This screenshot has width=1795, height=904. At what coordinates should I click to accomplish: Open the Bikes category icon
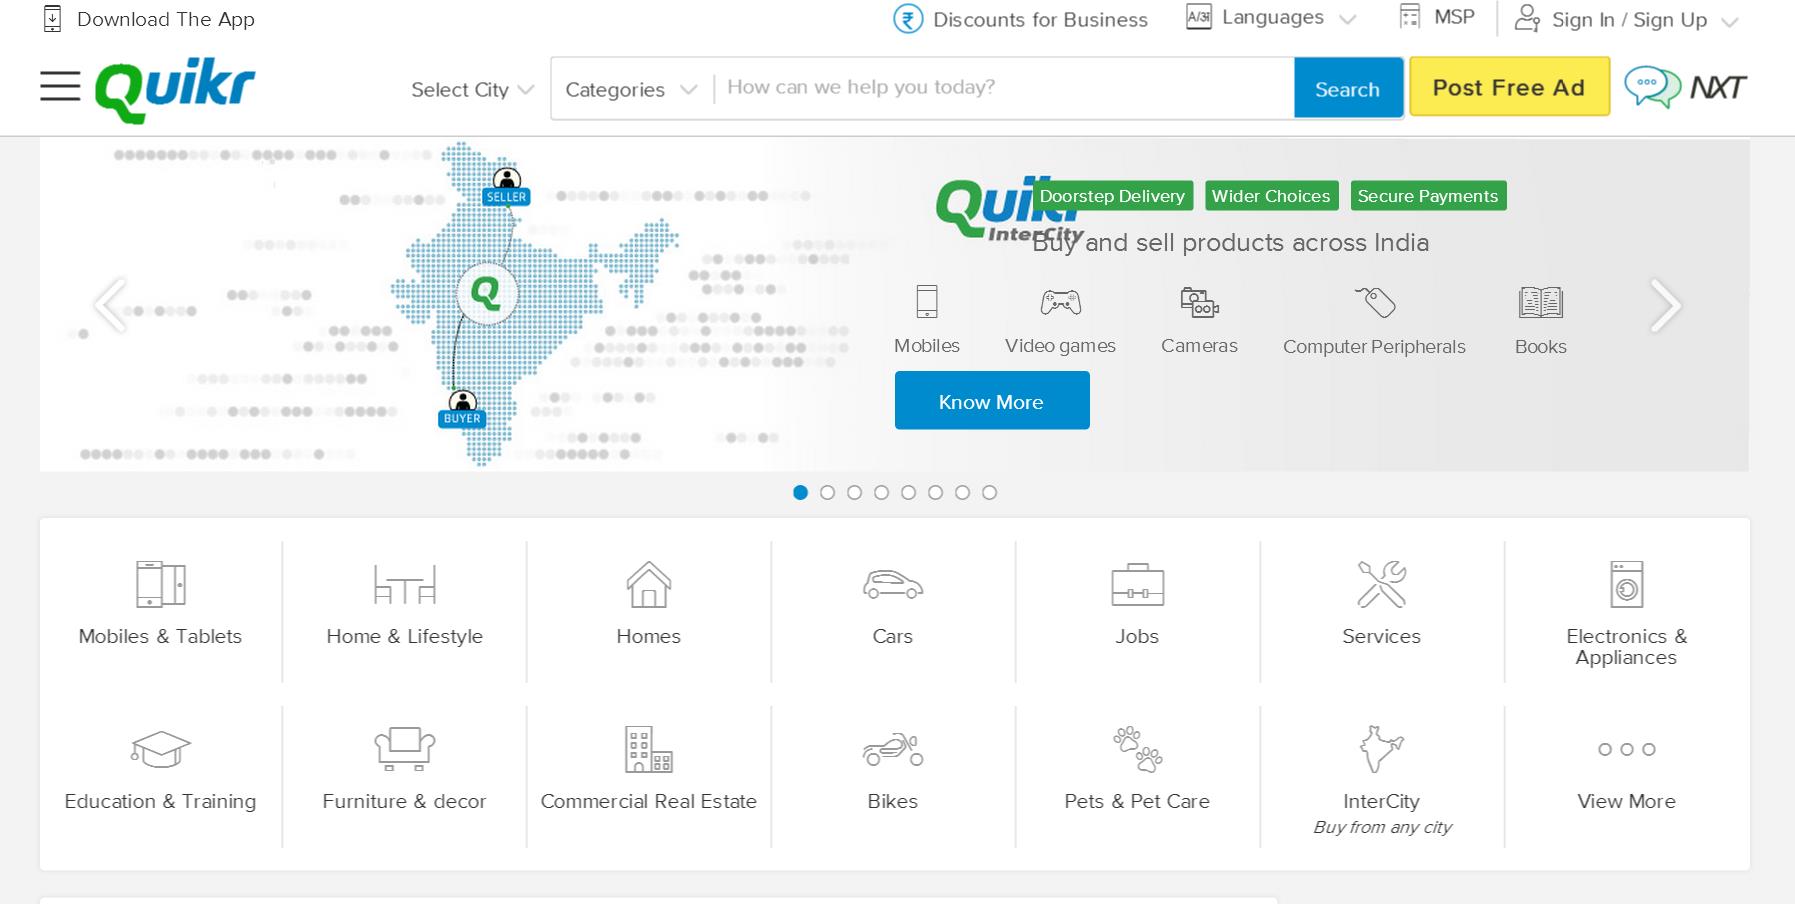pos(892,749)
